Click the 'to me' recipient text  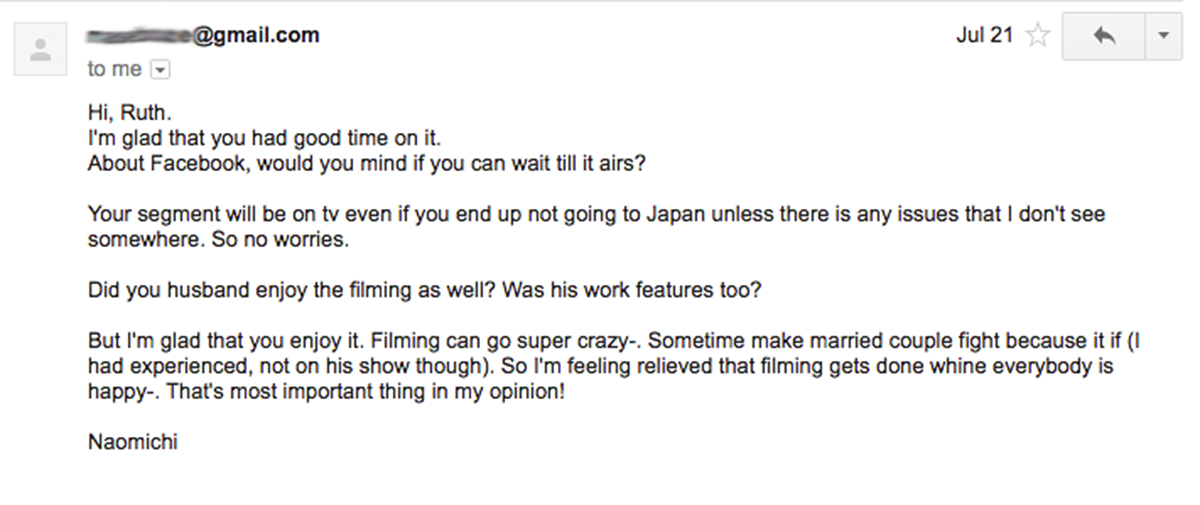coord(115,70)
